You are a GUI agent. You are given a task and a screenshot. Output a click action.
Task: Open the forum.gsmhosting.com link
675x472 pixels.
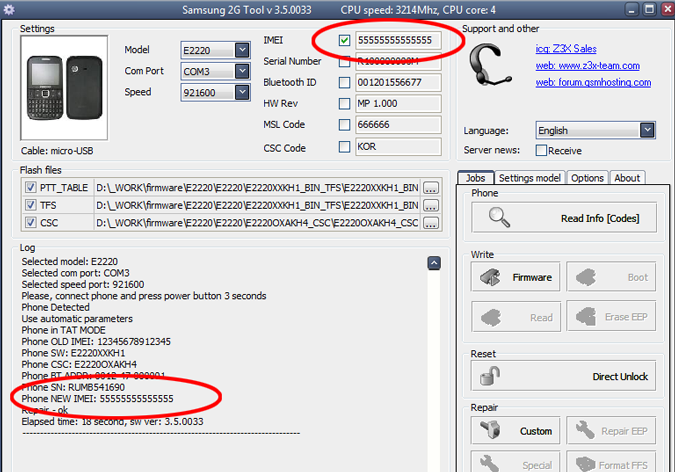point(593,82)
